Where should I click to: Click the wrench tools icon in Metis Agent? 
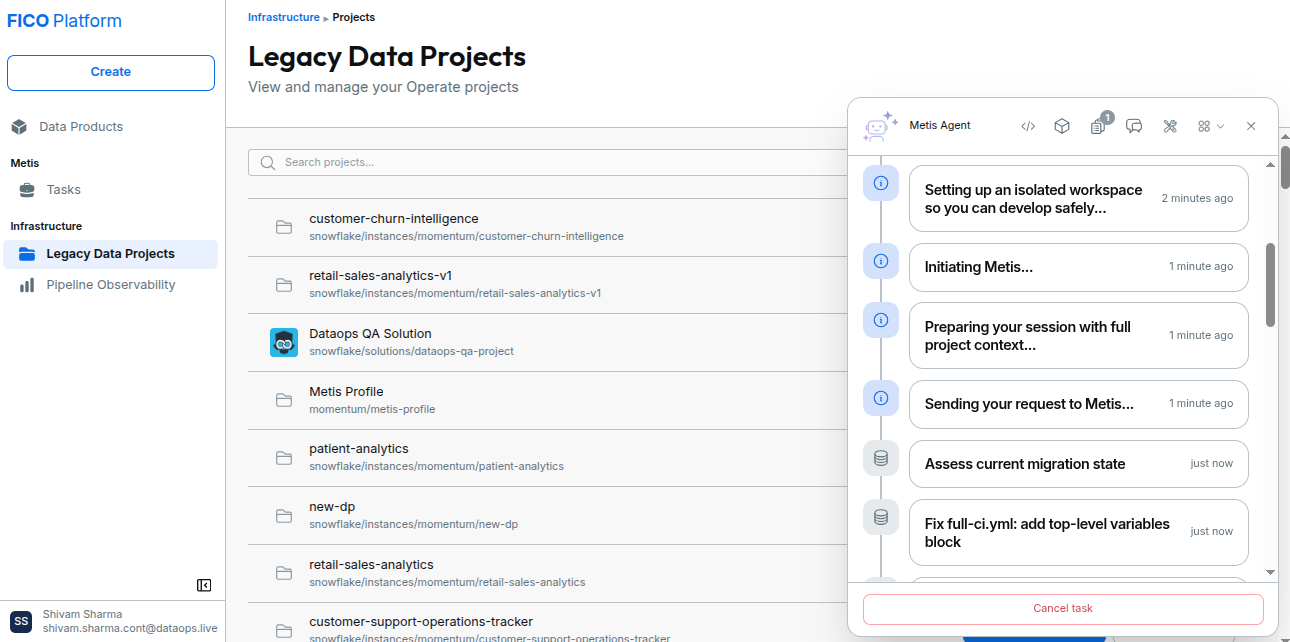(1170, 126)
